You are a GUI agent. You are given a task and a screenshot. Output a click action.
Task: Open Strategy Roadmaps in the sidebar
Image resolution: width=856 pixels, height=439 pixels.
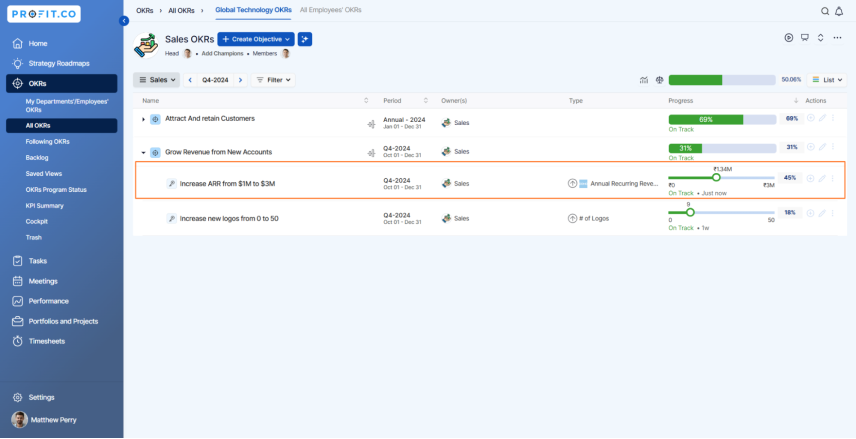[61, 63]
